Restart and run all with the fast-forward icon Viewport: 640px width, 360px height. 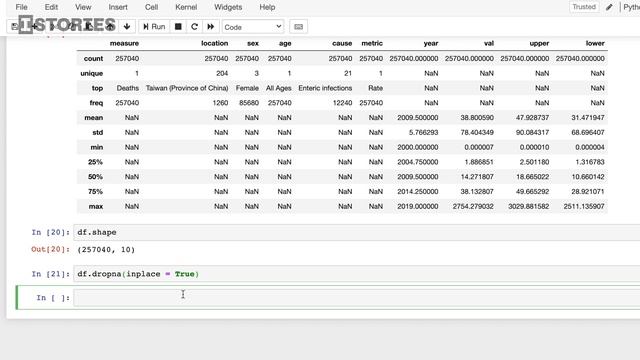[x=211, y=27]
